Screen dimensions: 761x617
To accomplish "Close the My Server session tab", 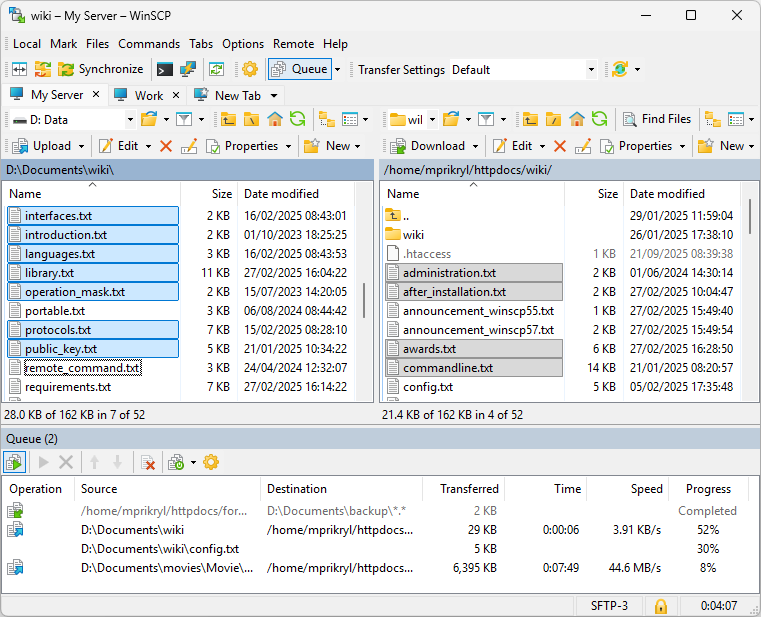I will pyautogui.click(x=96, y=95).
